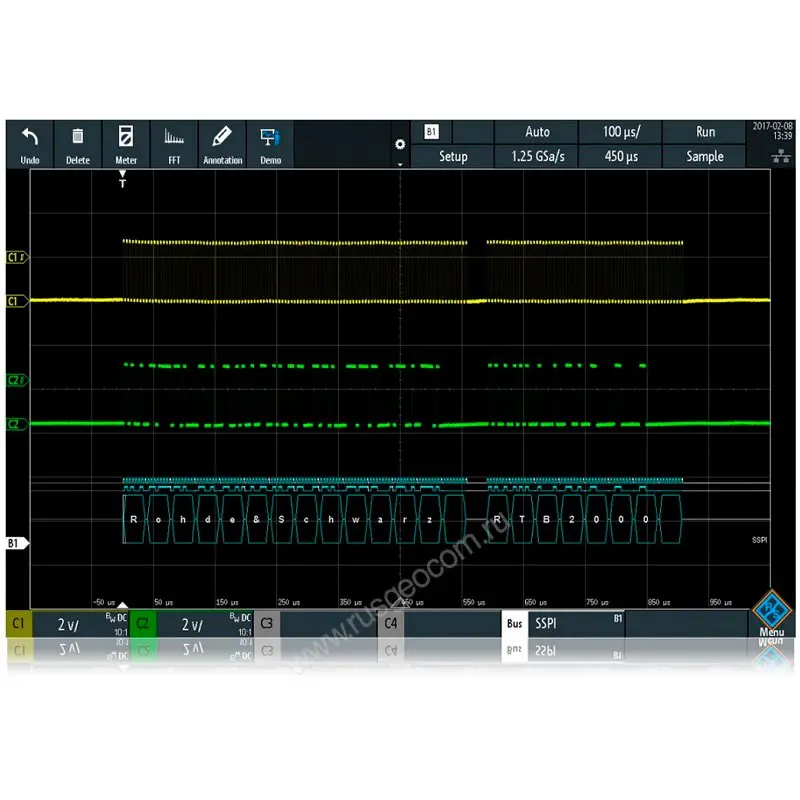Open the 100 µs/ timebase setting
Image resolution: width=800 pixels, height=800 pixels.
[x=621, y=132]
